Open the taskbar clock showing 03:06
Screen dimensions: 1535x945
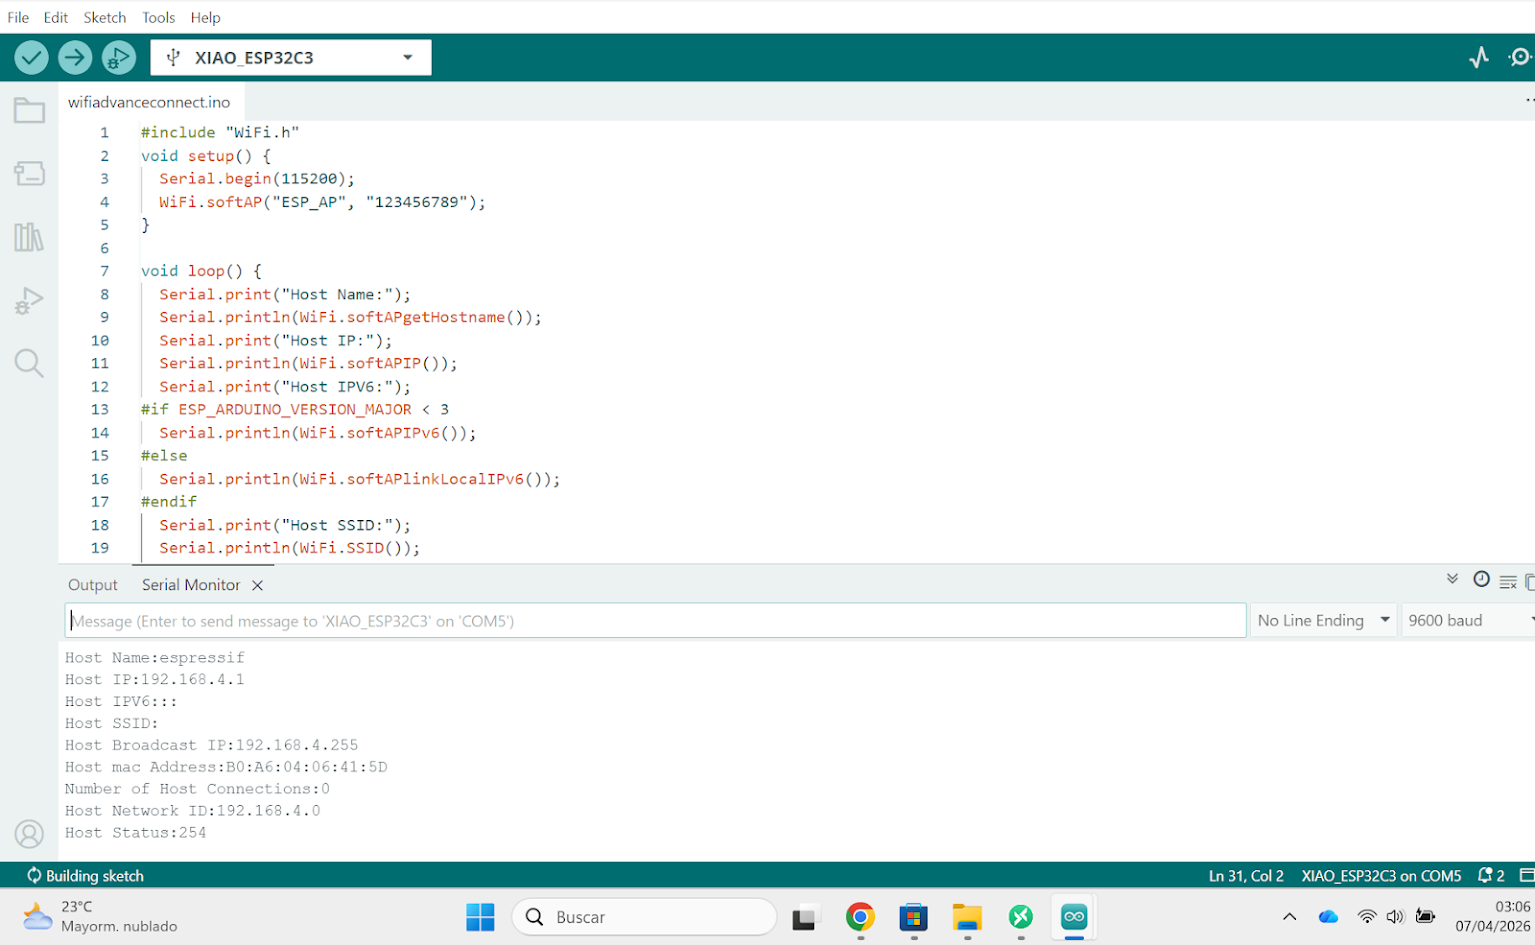1492,916
